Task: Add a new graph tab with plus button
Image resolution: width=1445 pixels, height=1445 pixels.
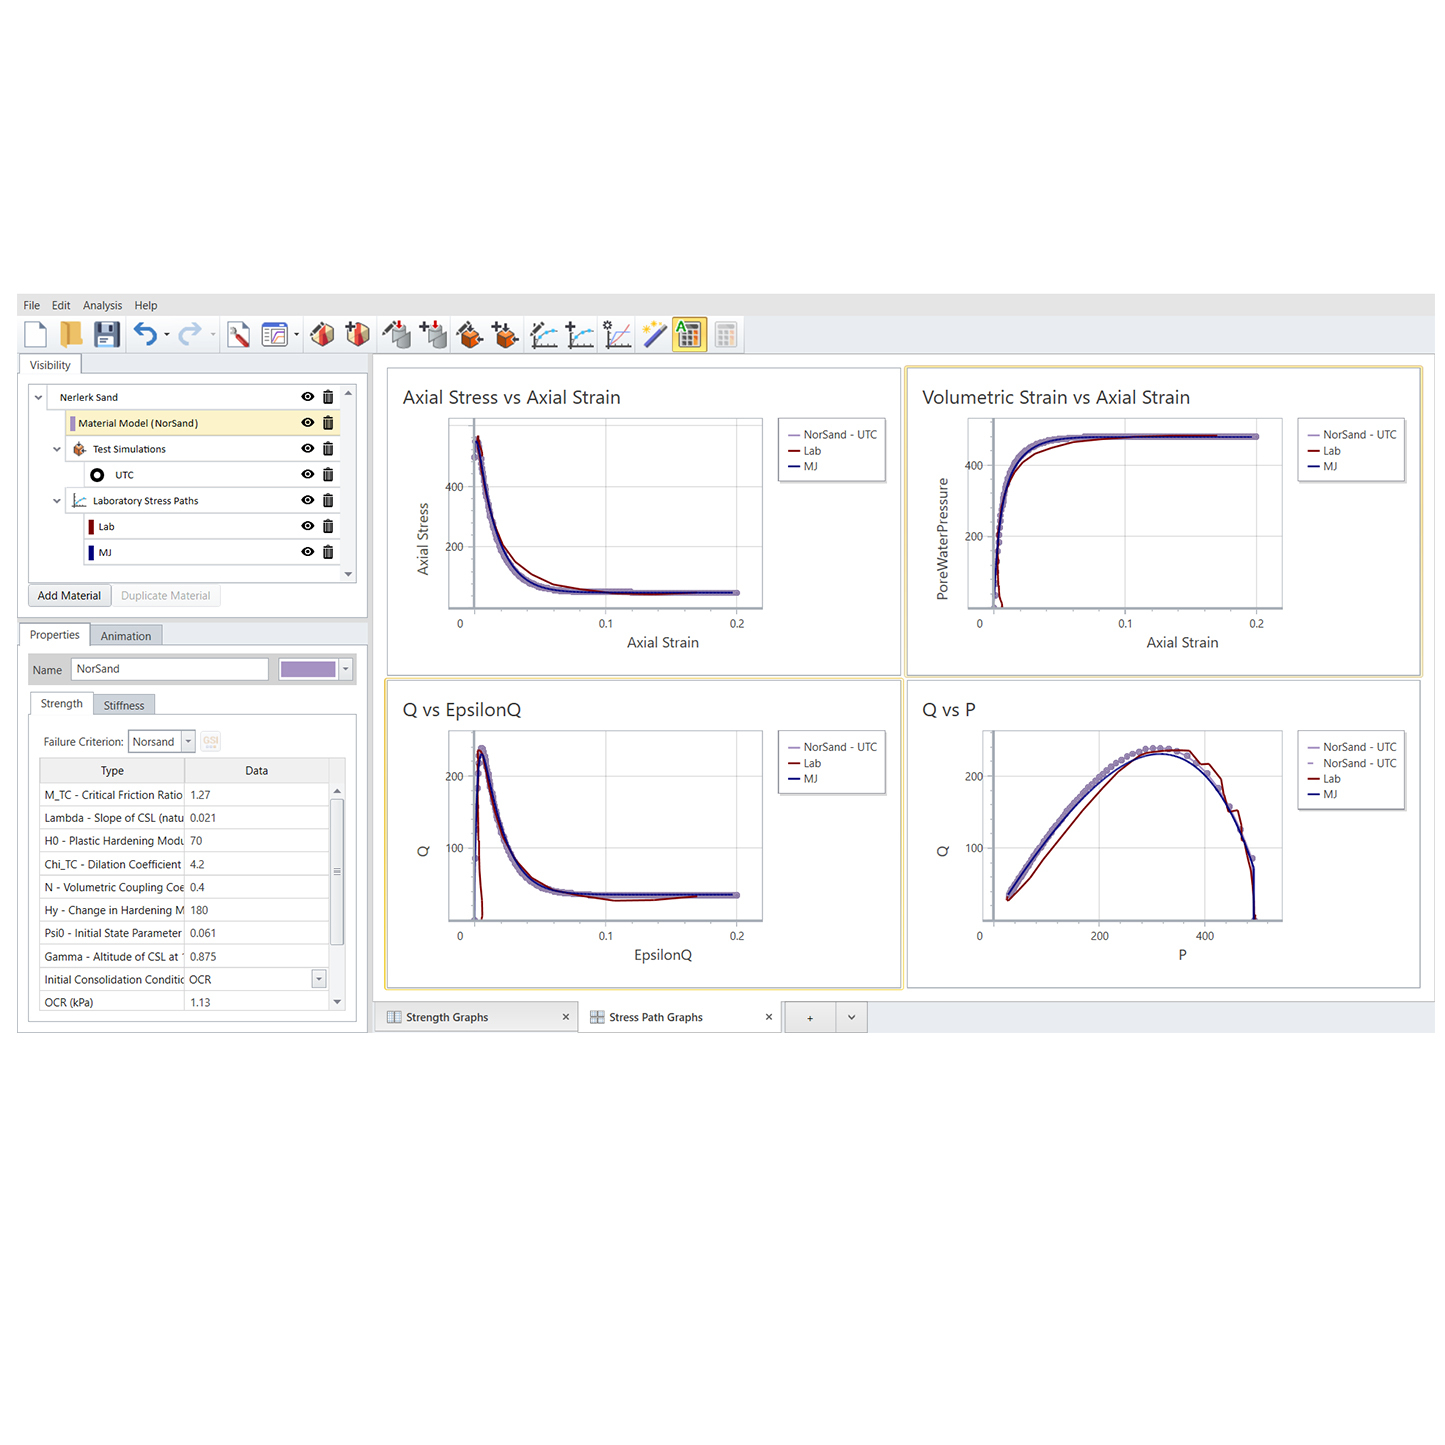Action: pyautogui.click(x=810, y=1017)
